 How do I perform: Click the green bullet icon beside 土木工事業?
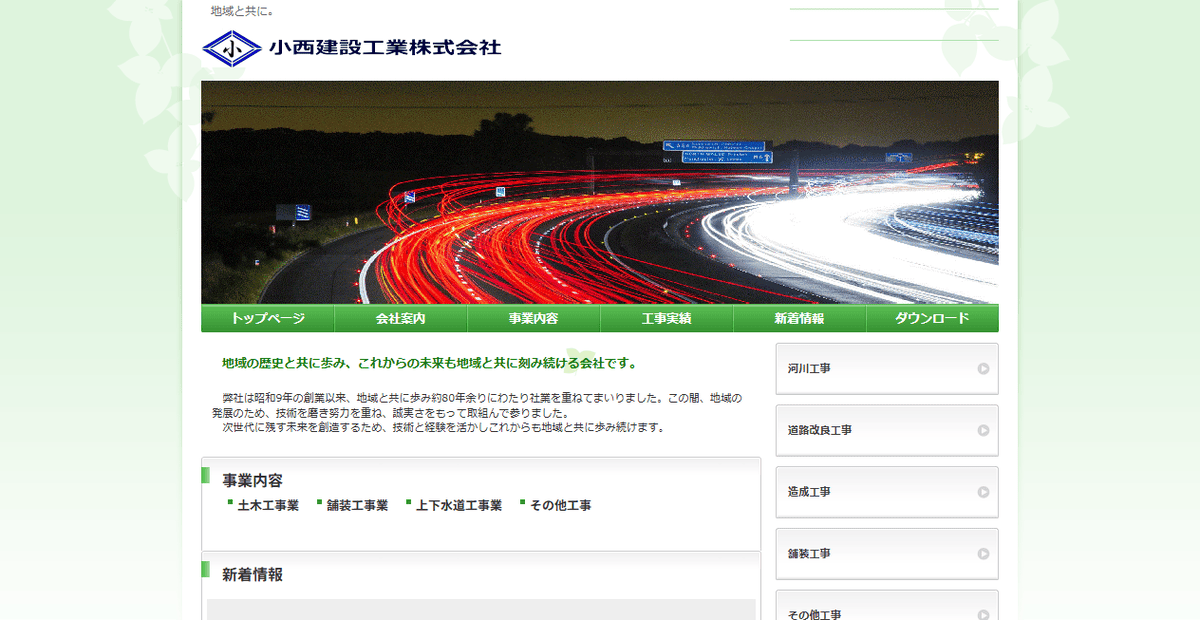[229, 503]
